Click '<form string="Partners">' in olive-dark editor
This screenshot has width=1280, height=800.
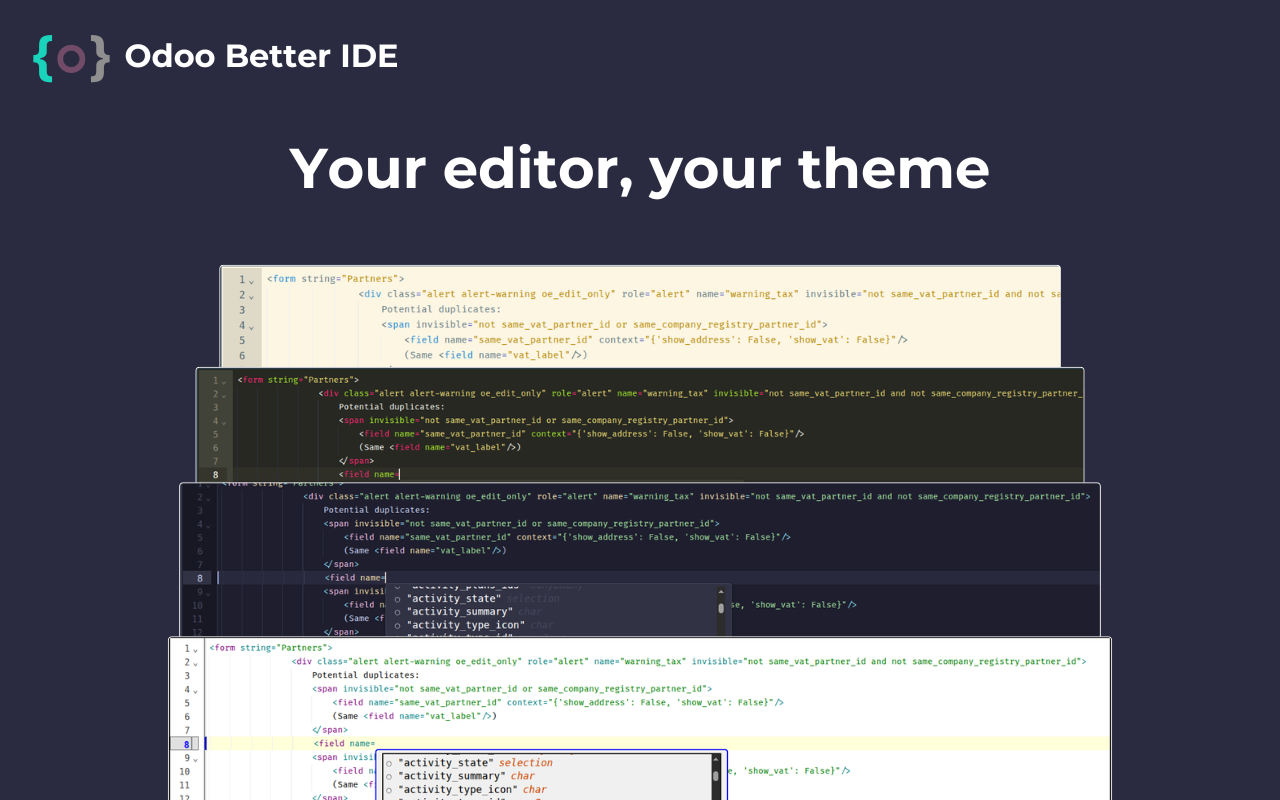click(298, 381)
